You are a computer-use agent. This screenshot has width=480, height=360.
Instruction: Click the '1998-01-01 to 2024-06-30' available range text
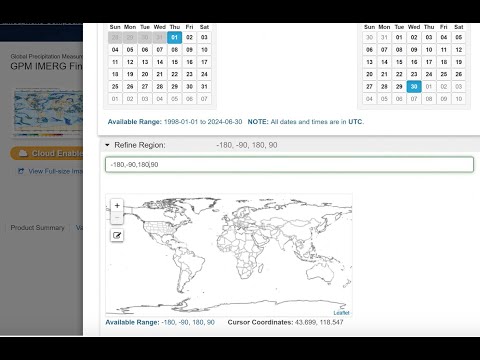203,122
